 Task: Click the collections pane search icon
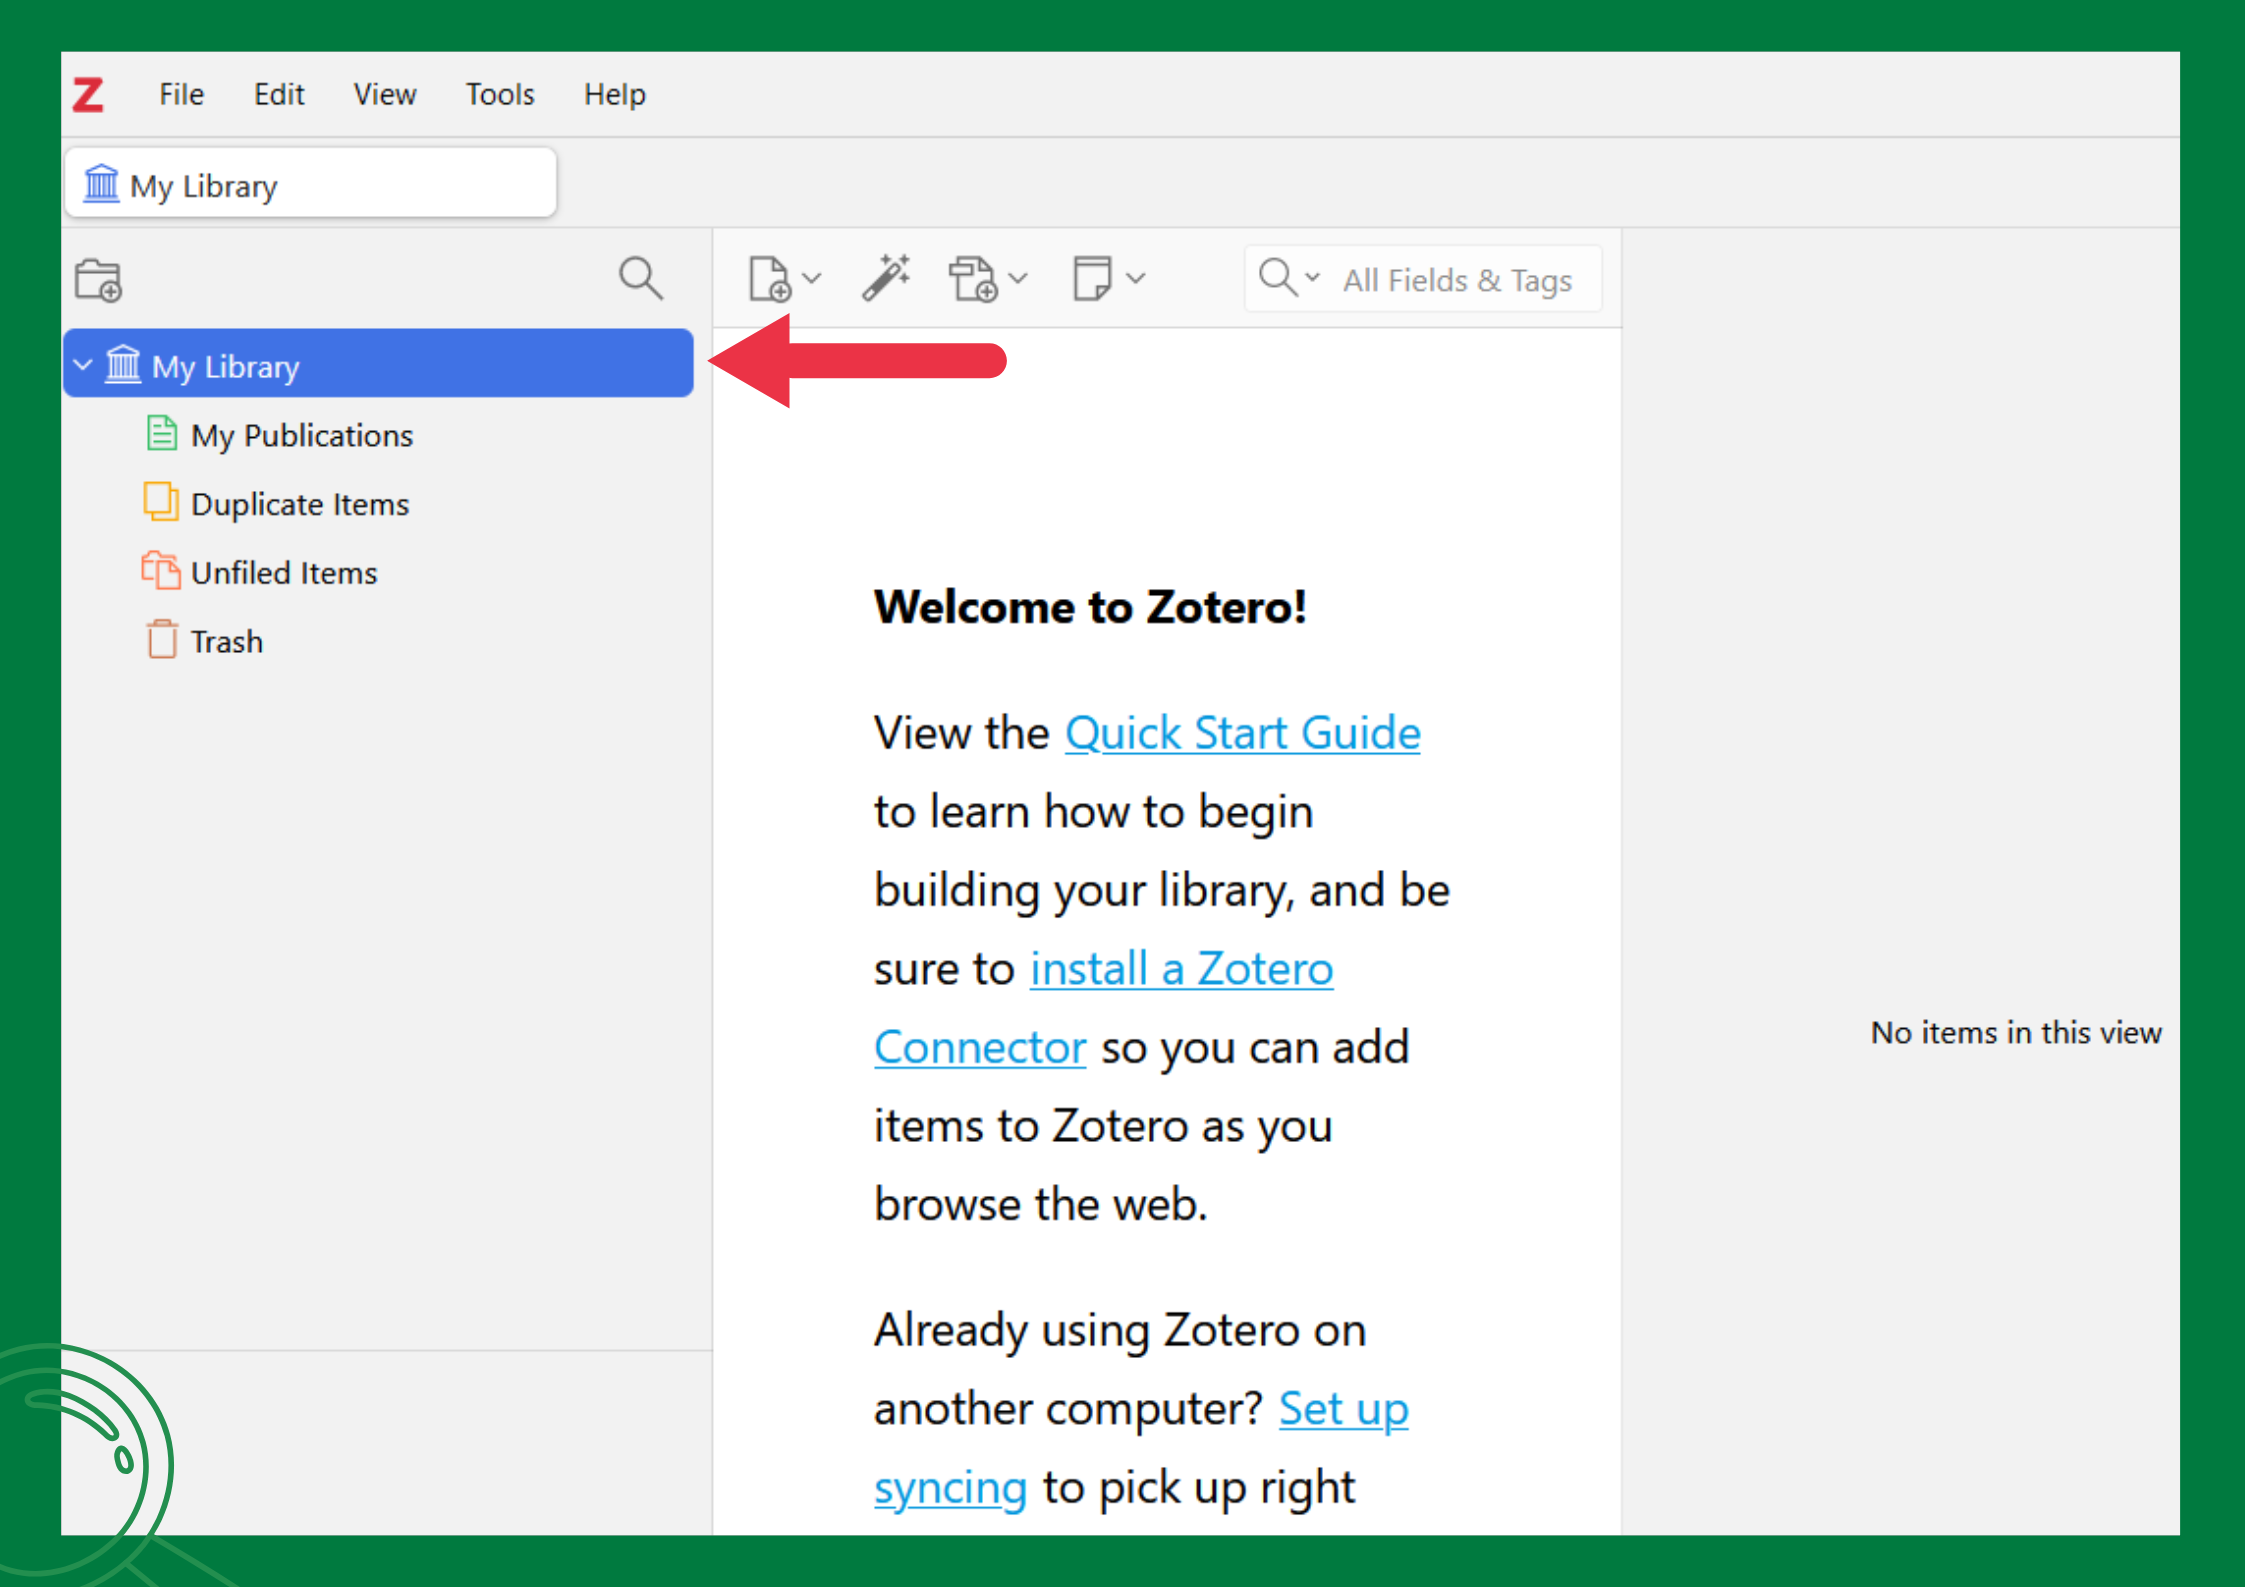coord(640,278)
